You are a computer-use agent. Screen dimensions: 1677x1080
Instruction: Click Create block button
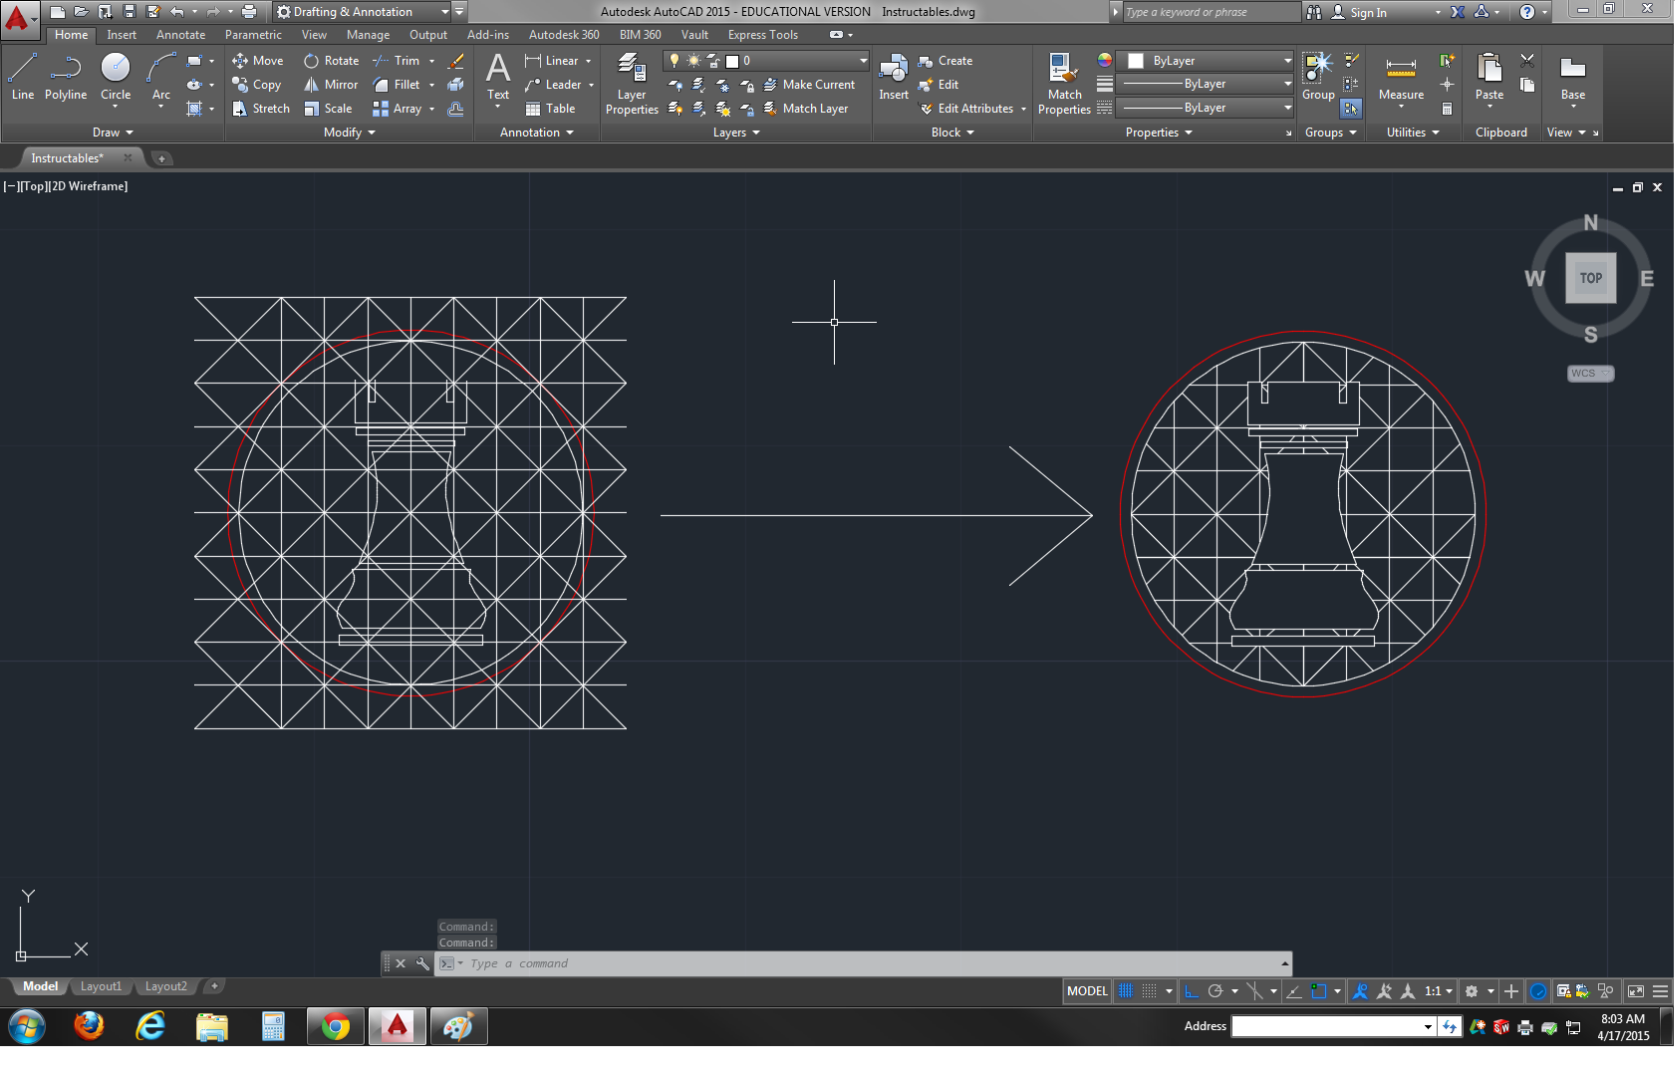pos(945,61)
